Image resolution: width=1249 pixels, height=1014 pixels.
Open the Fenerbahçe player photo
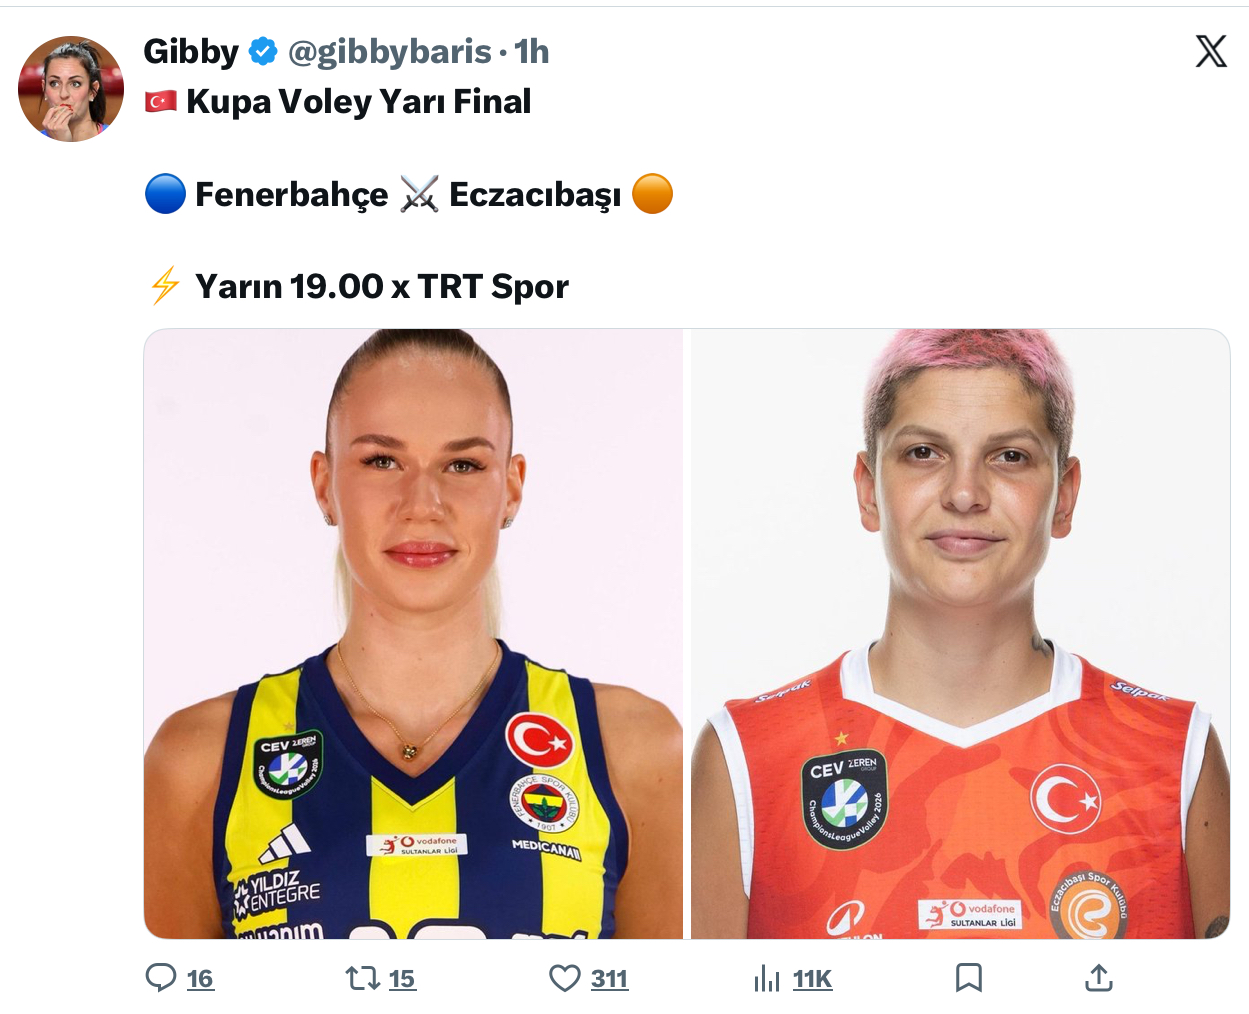tap(414, 634)
